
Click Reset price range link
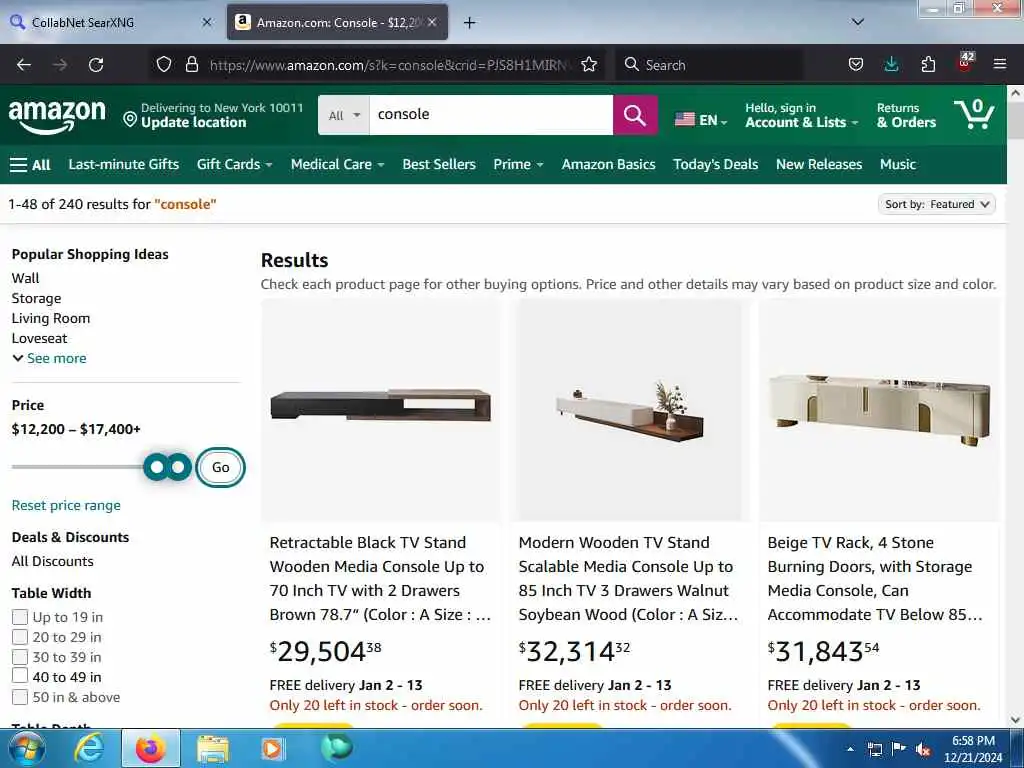(66, 505)
